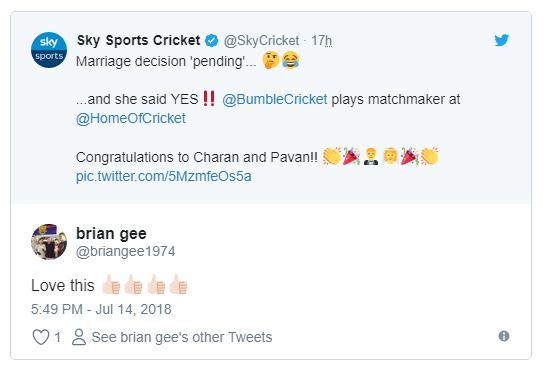Click the like count number 1
Screen dimensions: 544x367
[58, 337]
